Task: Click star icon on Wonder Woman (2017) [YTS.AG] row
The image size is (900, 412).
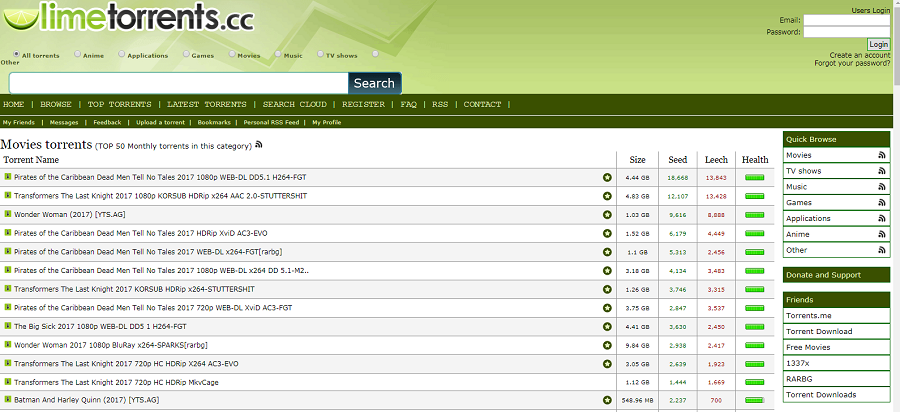Action: coord(607,215)
